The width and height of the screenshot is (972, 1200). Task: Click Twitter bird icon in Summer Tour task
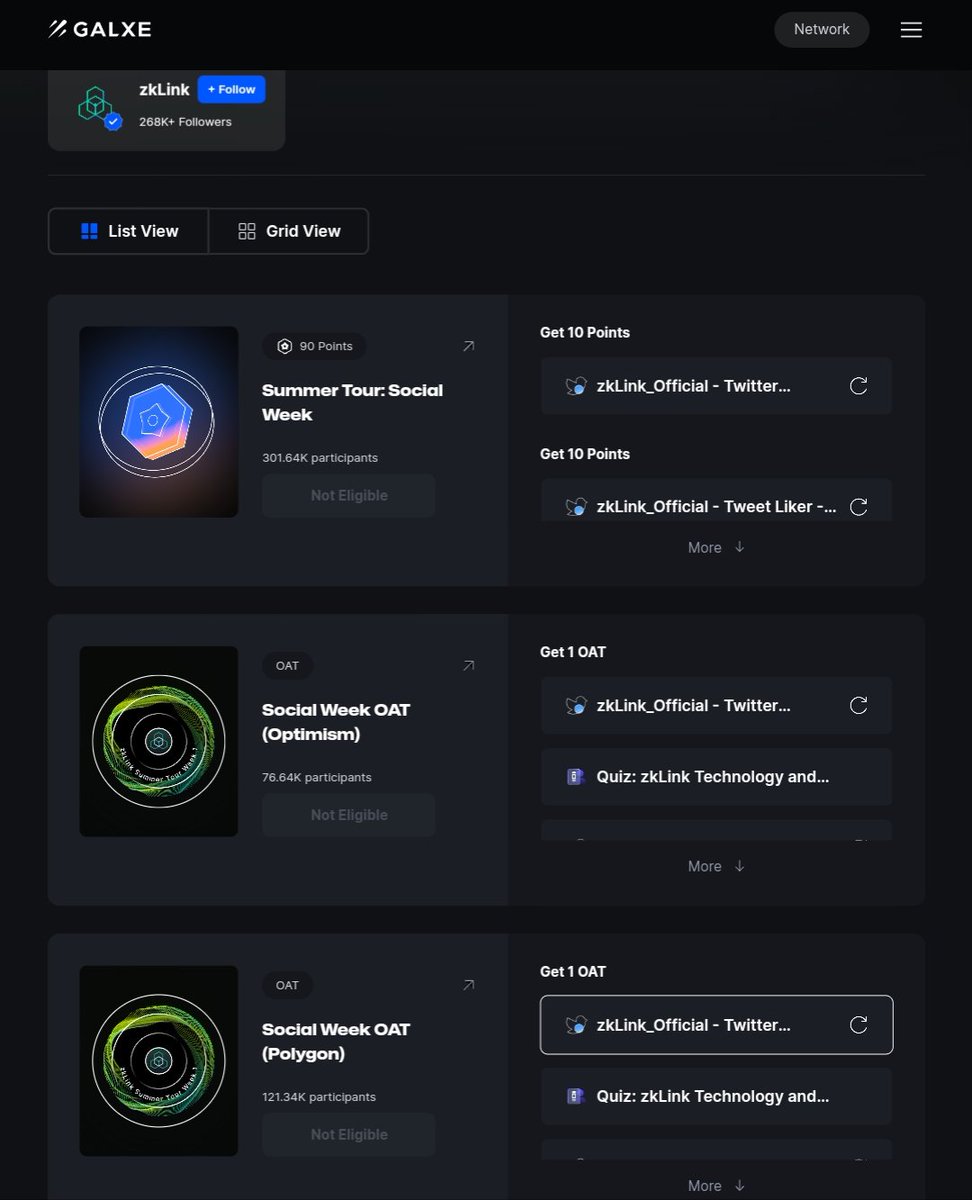575,386
